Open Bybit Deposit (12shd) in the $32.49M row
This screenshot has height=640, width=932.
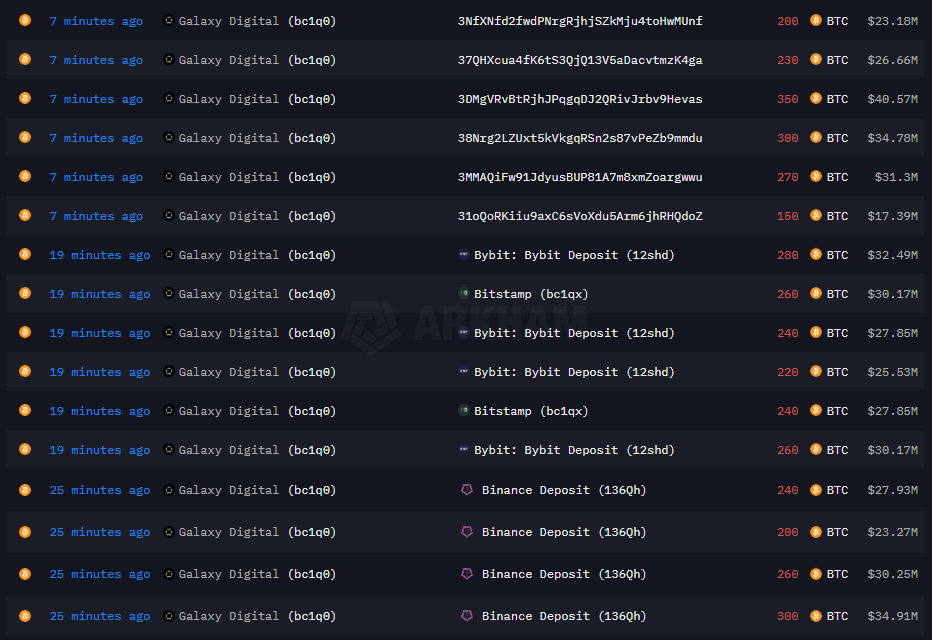click(x=574, y=255)
